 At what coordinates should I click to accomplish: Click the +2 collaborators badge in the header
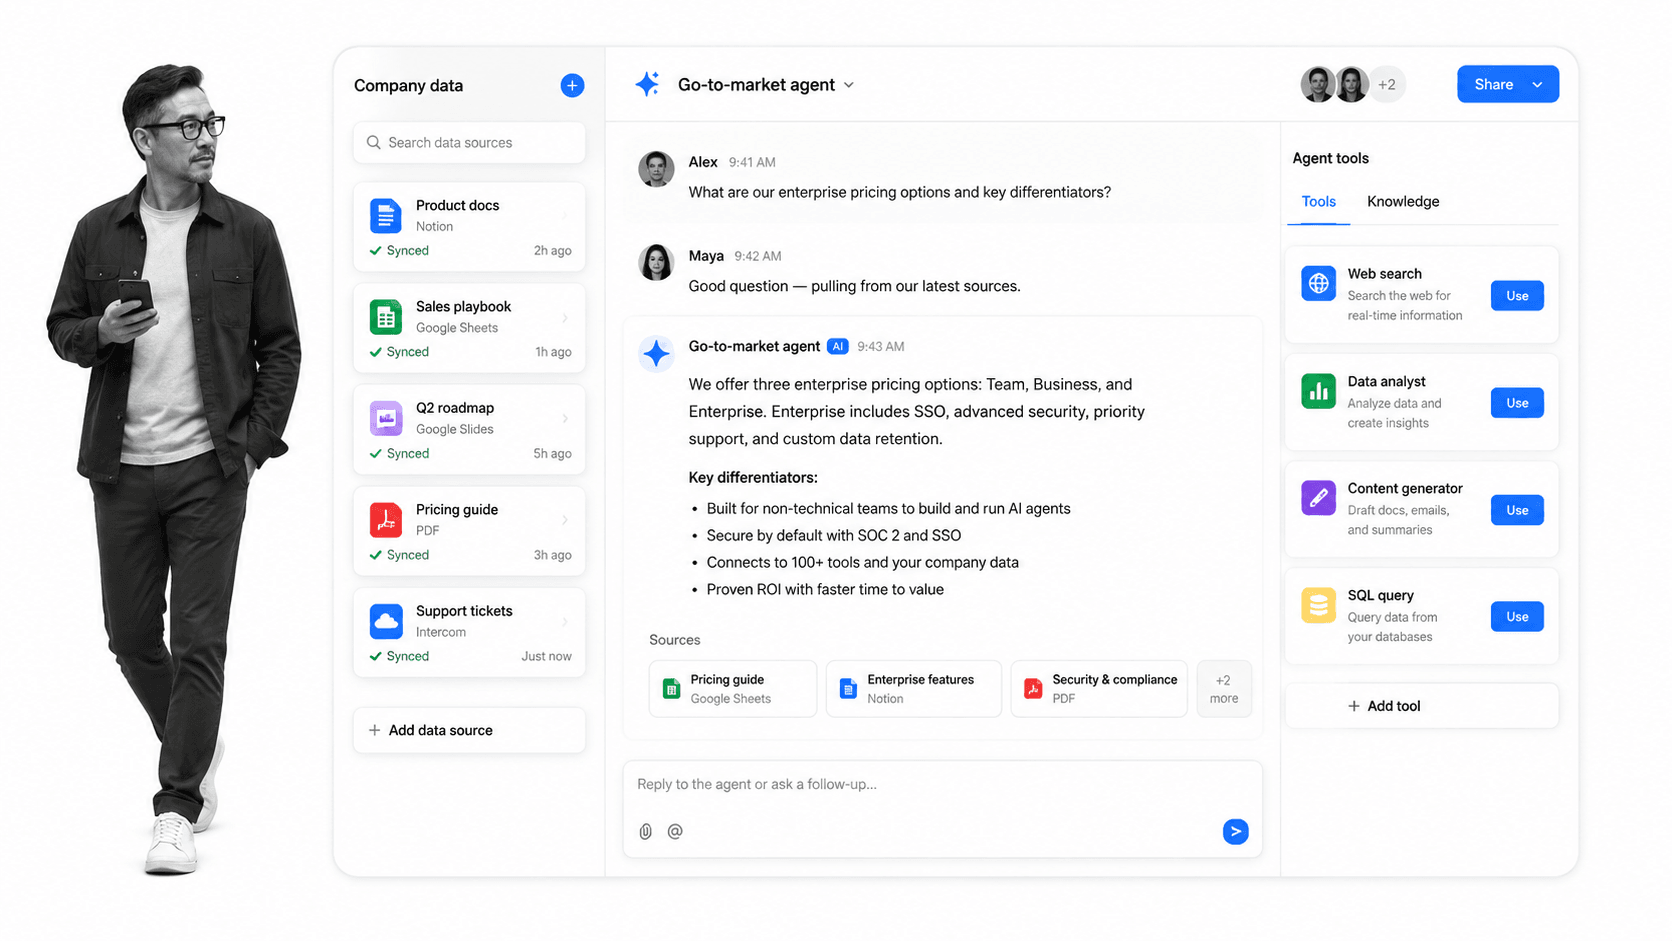[x=1387, y=85]
